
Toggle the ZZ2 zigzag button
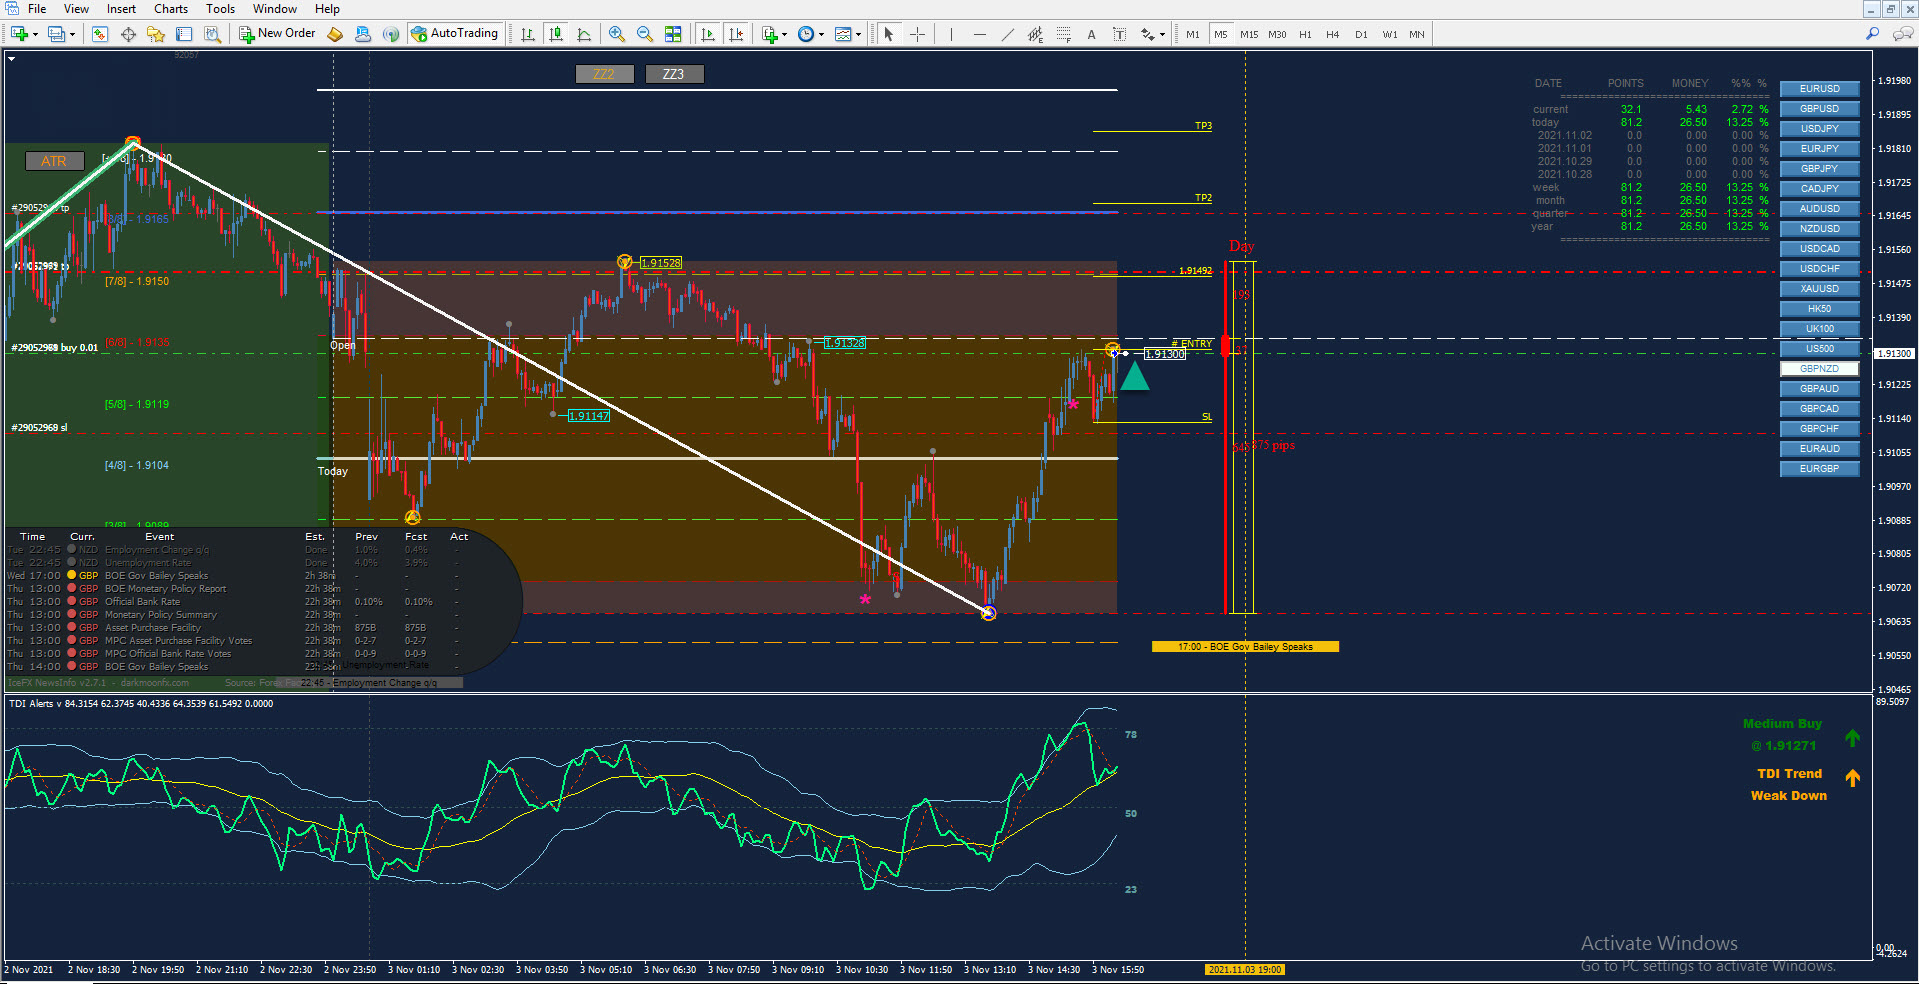(x=604, y=74)
